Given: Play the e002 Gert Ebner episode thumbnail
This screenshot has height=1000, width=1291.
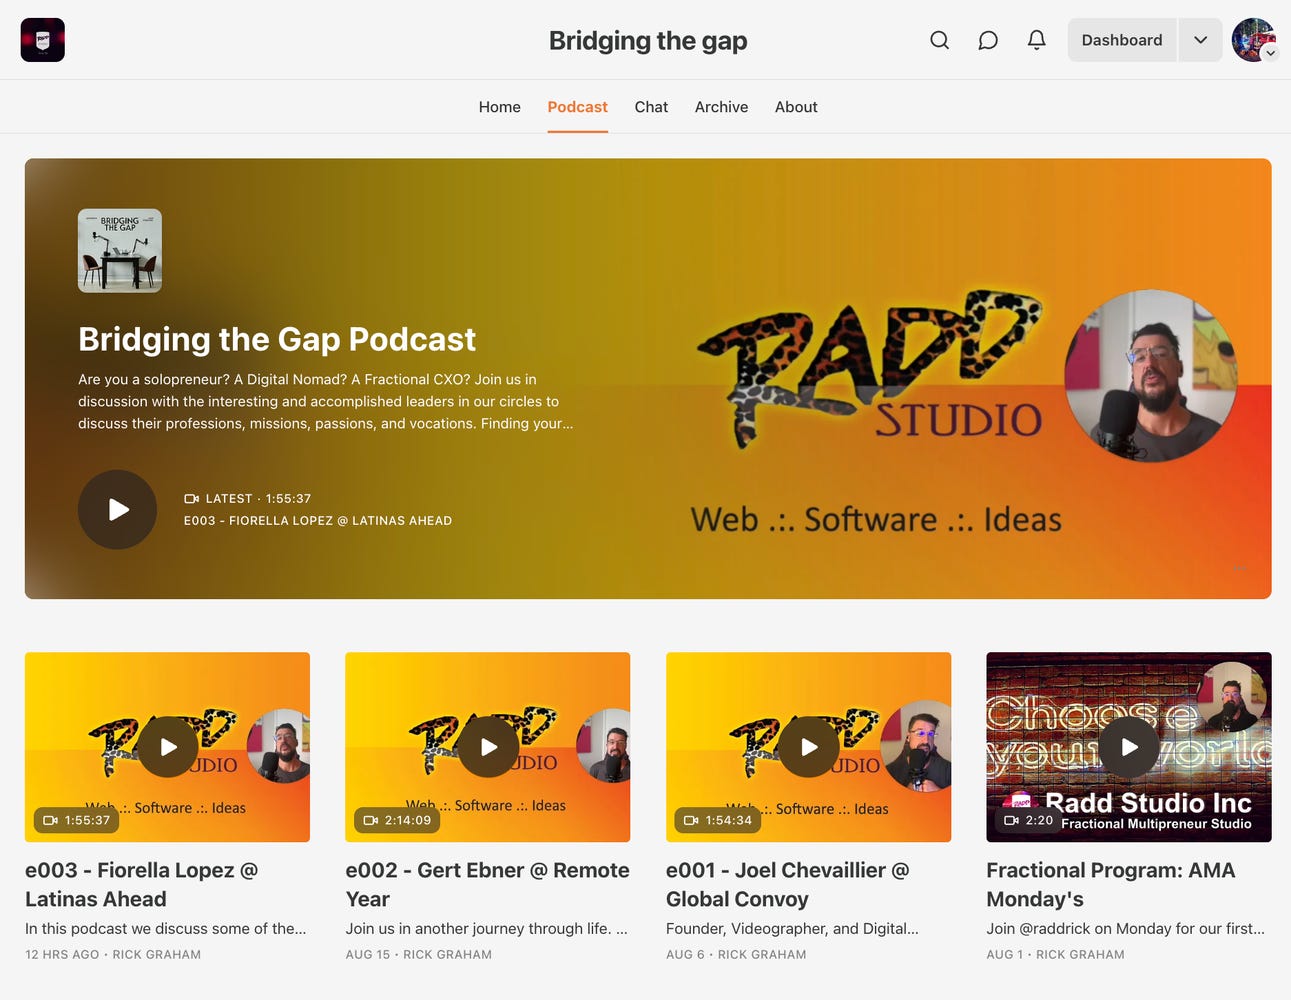Looking at the screenshot, I should pyautogui.click(x=488, y=747).
